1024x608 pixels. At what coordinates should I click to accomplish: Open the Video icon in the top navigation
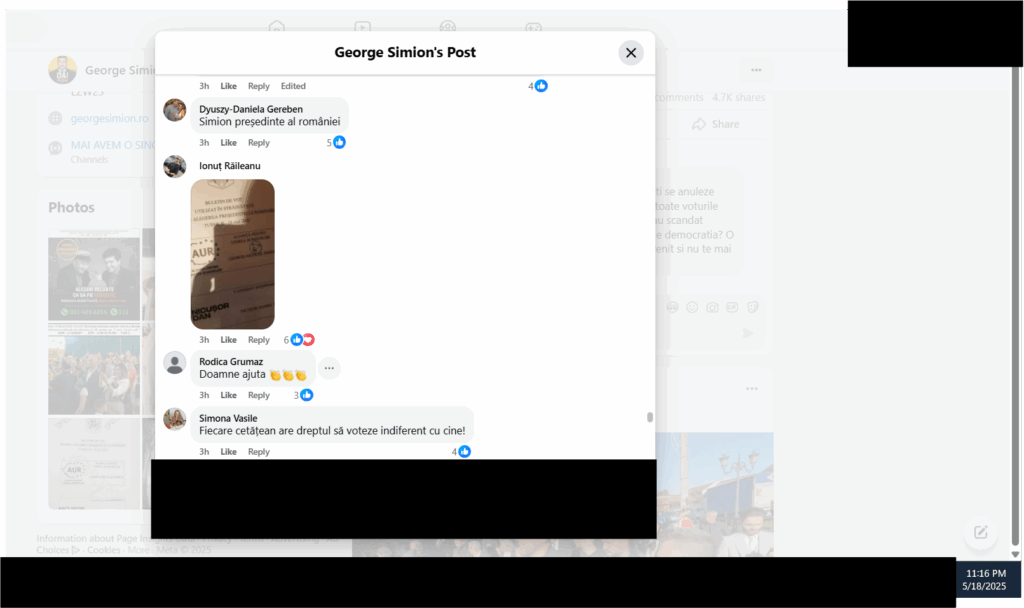pyautogui.click(x=362, y=27)
